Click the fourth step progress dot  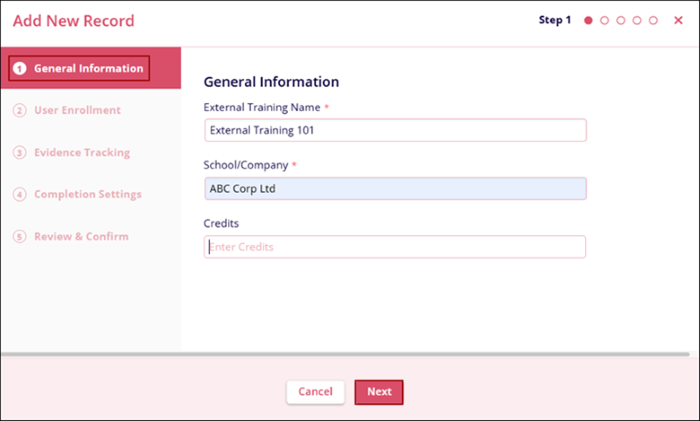click(x=637, y=20)
